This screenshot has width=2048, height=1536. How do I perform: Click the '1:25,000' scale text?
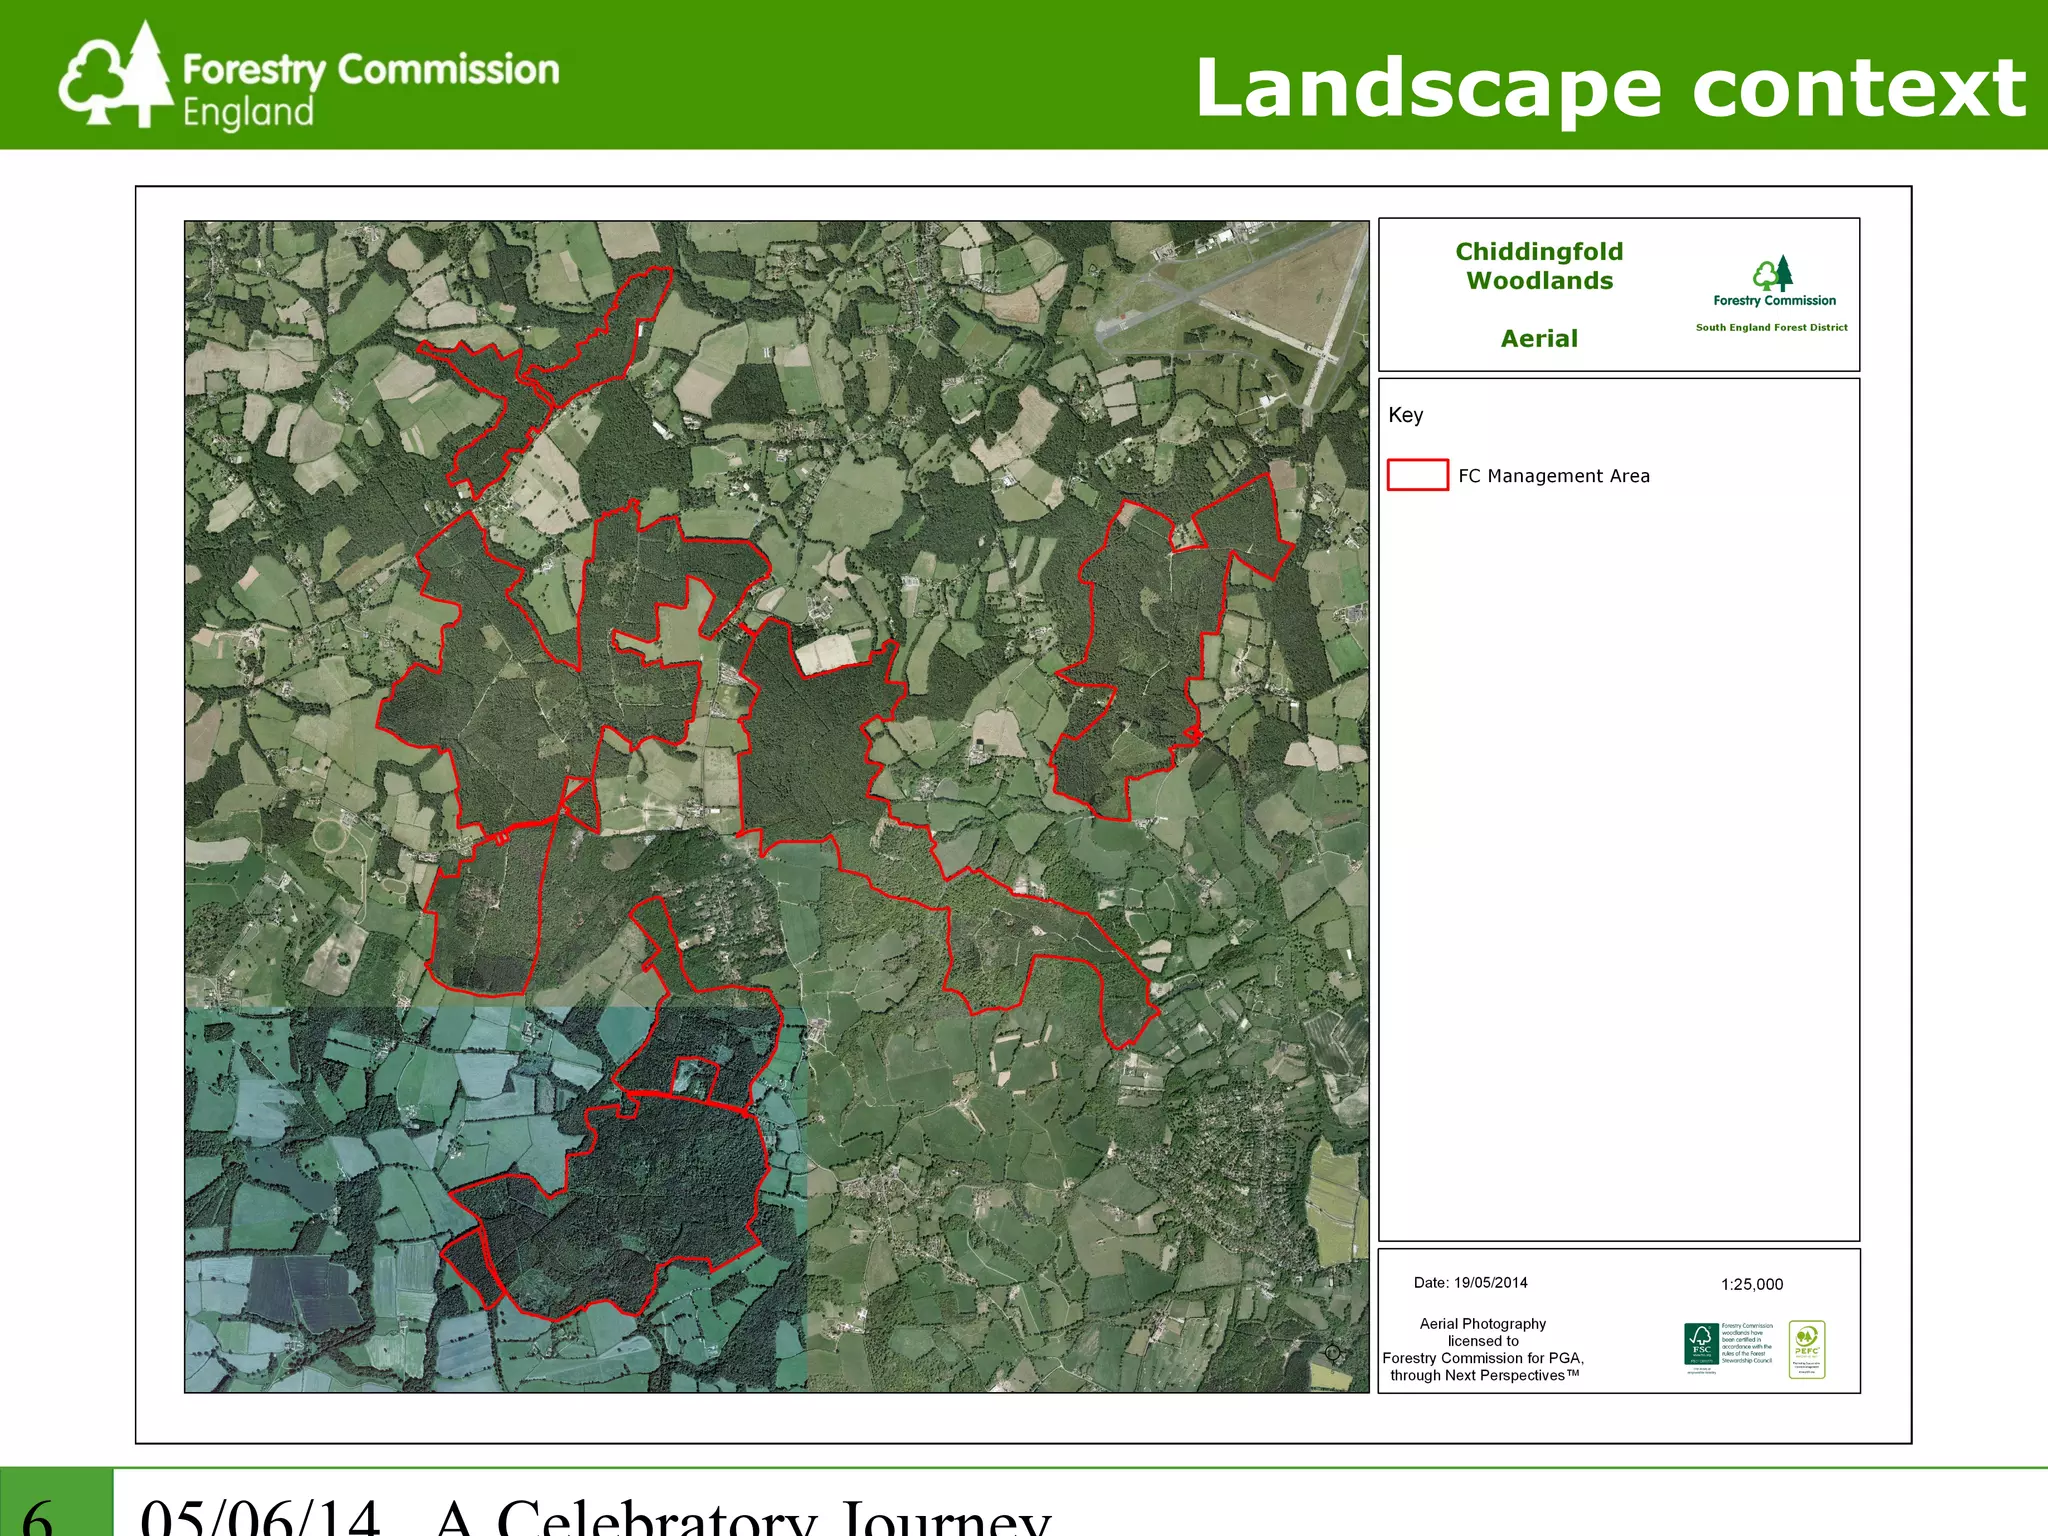coord(1752,1285)
